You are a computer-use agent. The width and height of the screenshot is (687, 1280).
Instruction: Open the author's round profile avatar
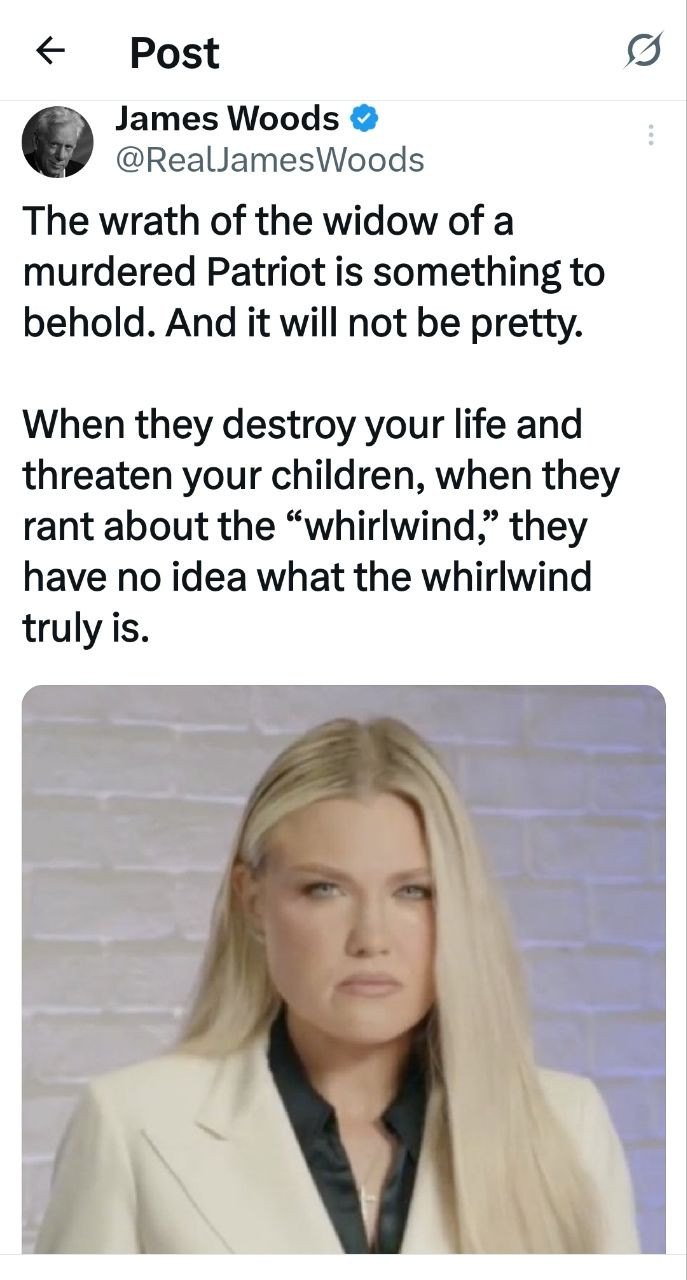[x=58, y=142]
